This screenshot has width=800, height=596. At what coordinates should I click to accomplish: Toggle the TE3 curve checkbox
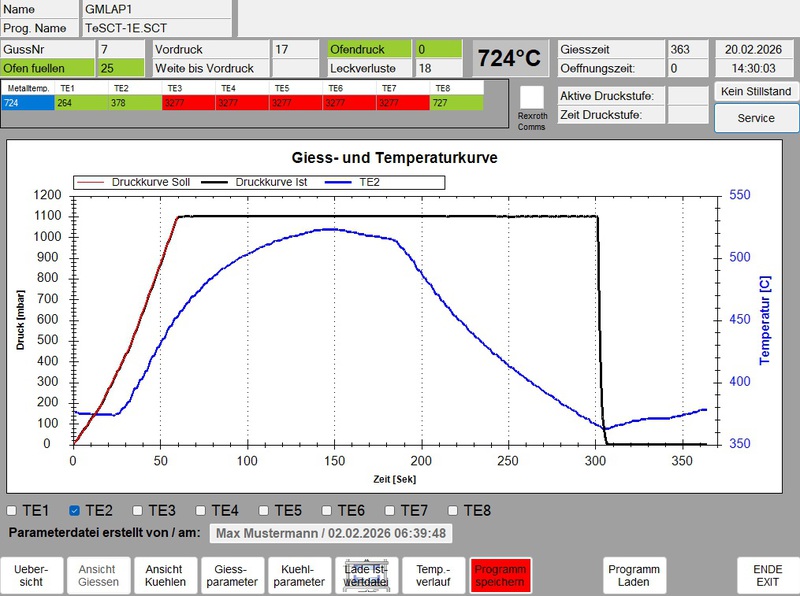coord(138,511)
